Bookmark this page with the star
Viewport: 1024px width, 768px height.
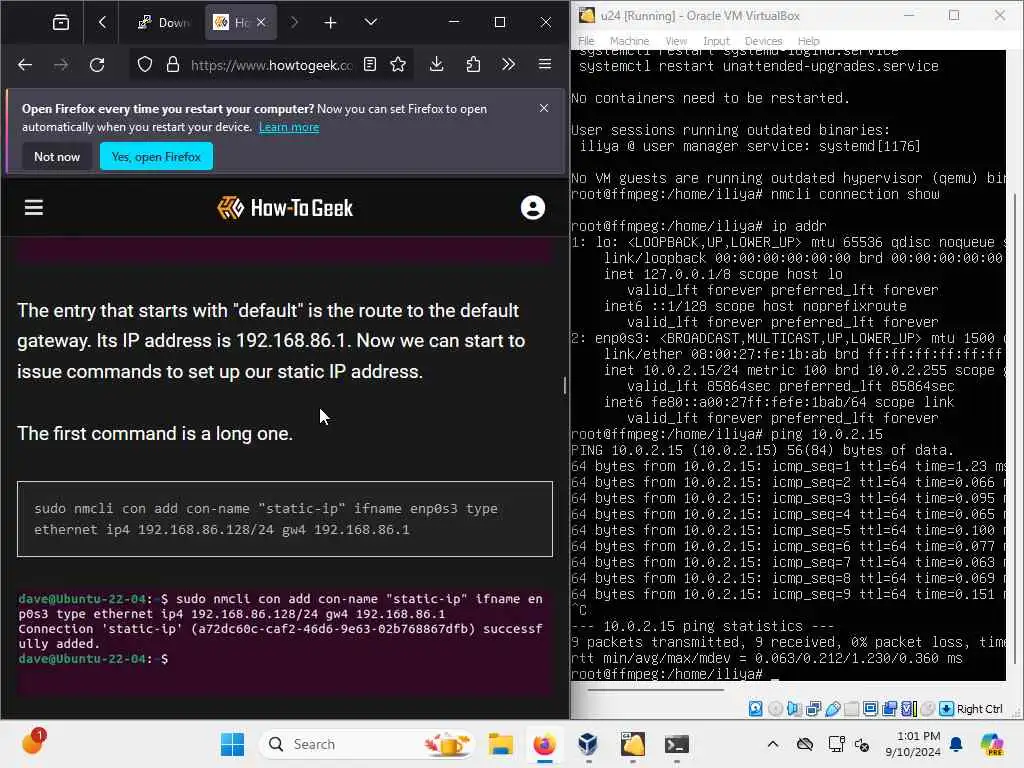point(398,65)
